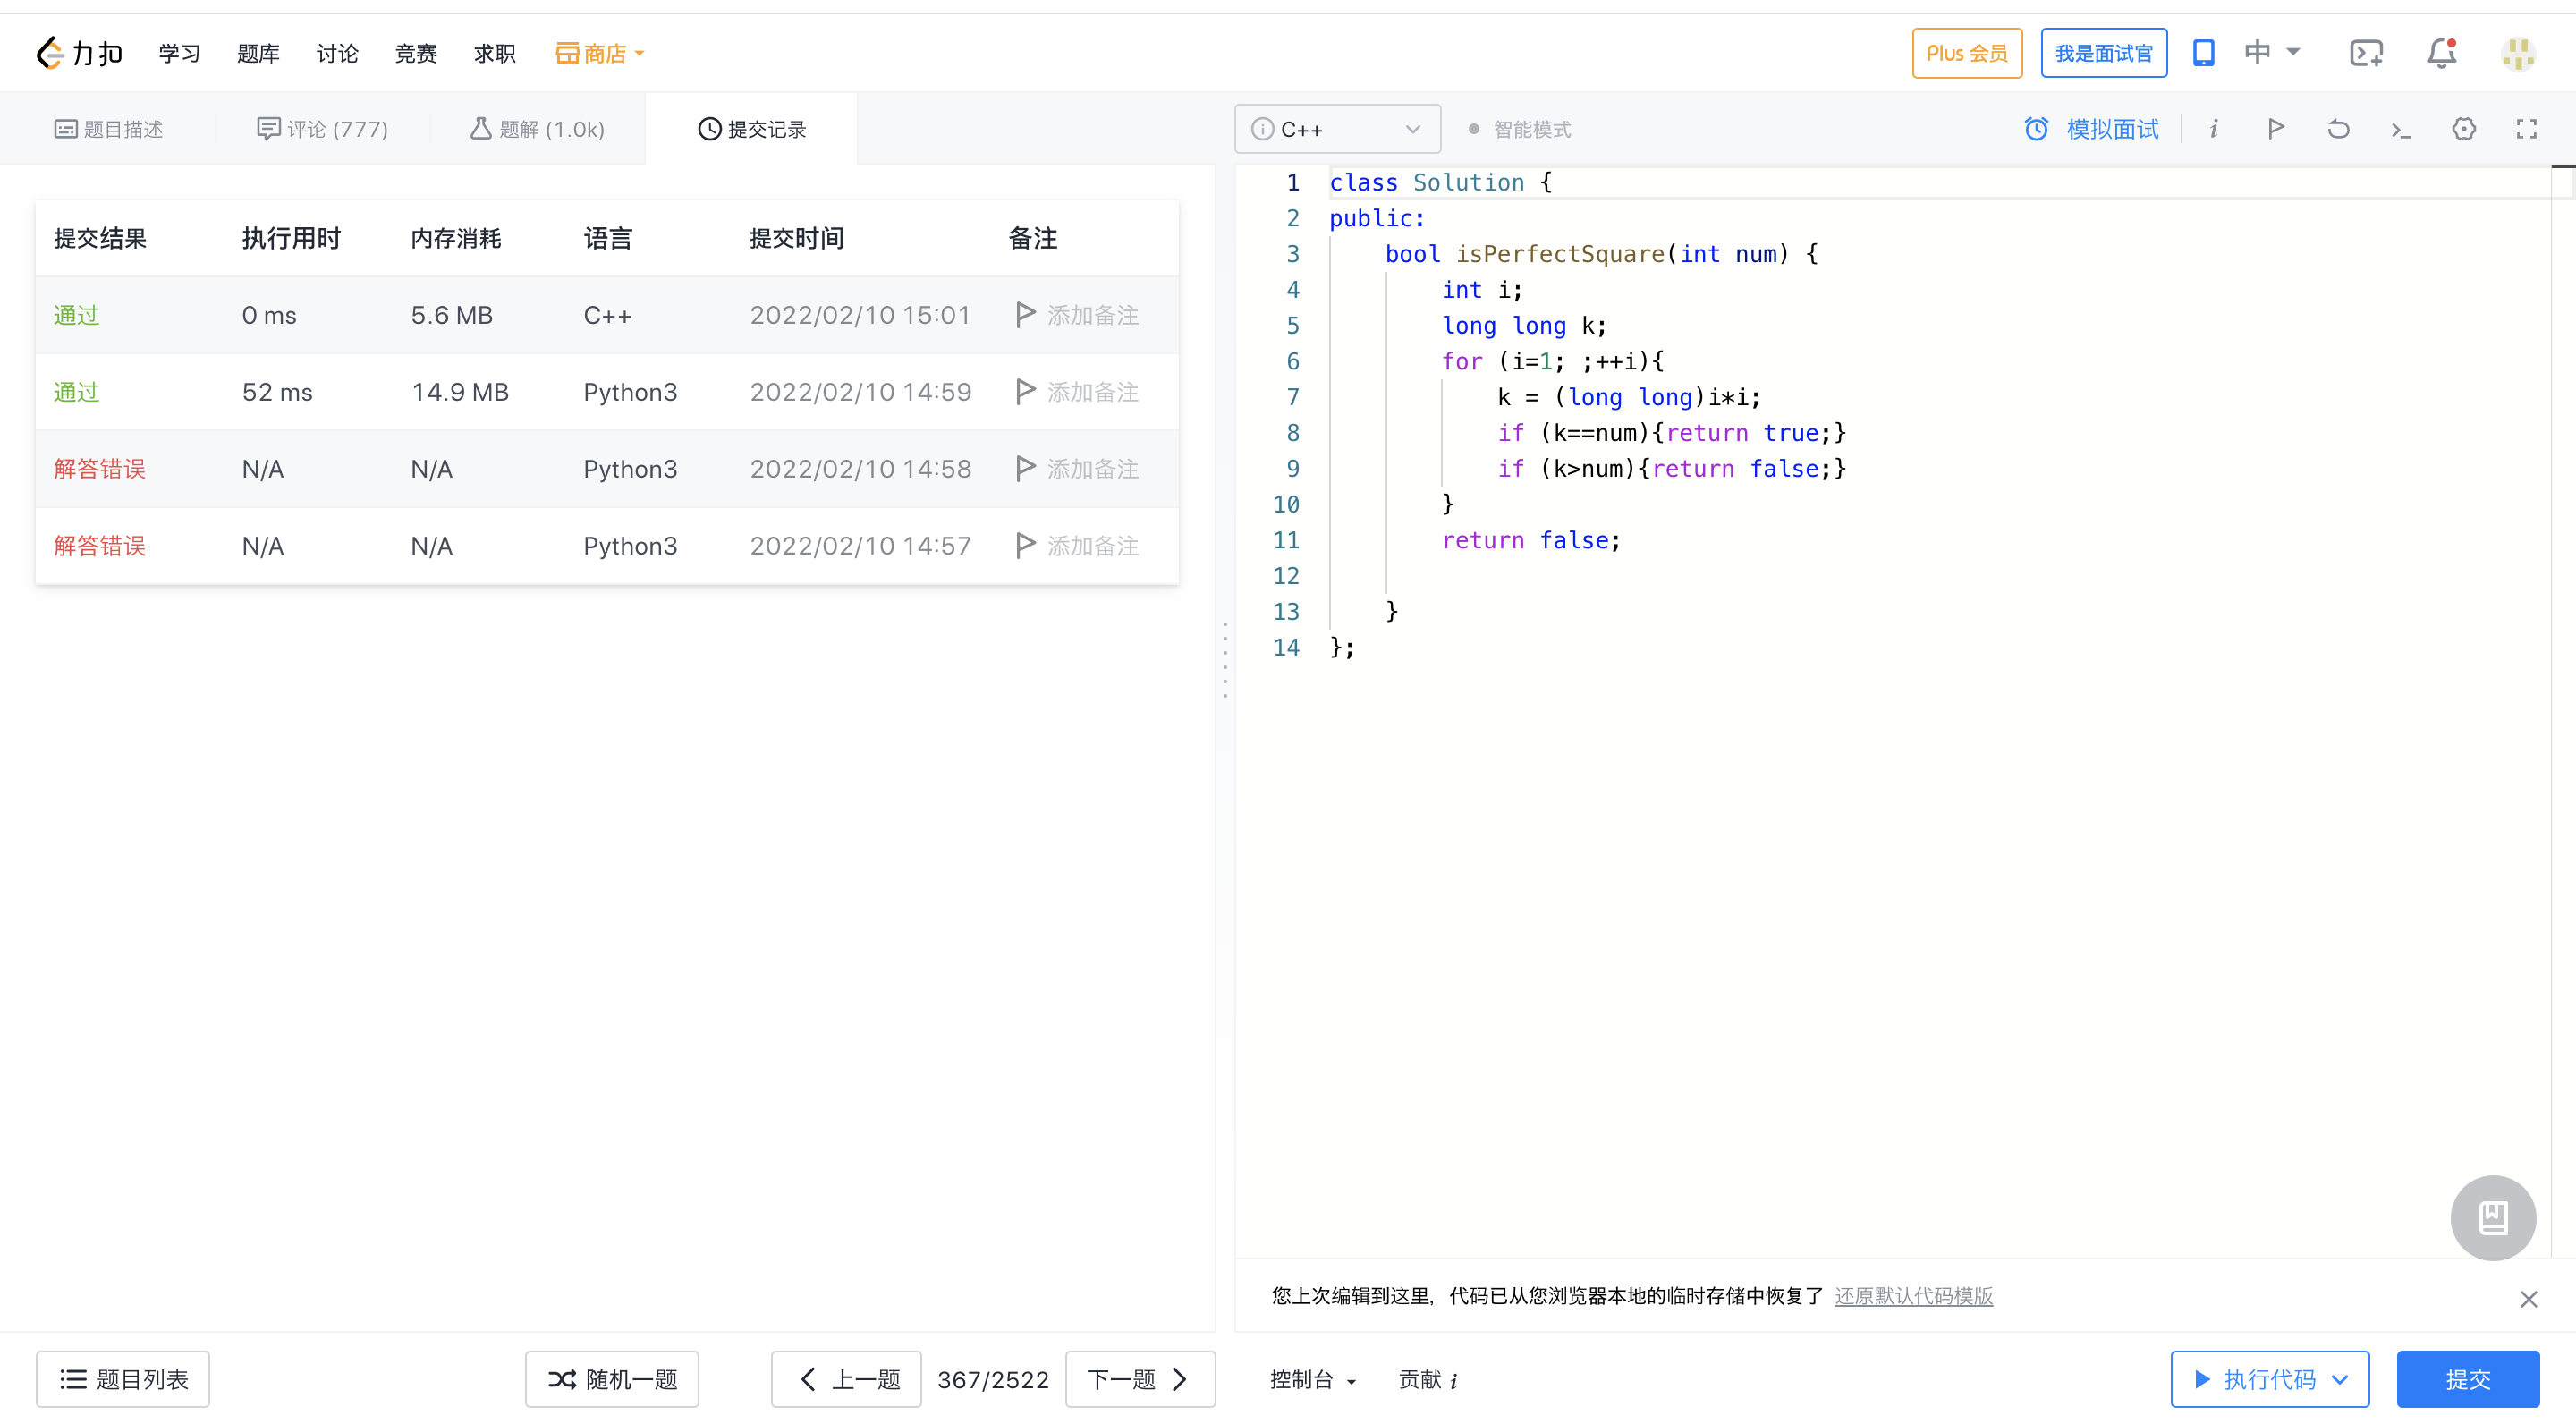Open the mobile app download icon
This screenshot has height=1424, width=2576.
2203,53
